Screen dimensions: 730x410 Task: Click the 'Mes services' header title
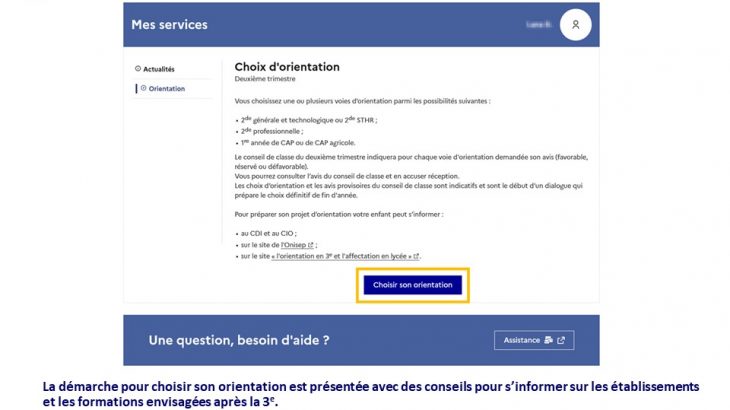pyautogui.click(x=169, y=24)
